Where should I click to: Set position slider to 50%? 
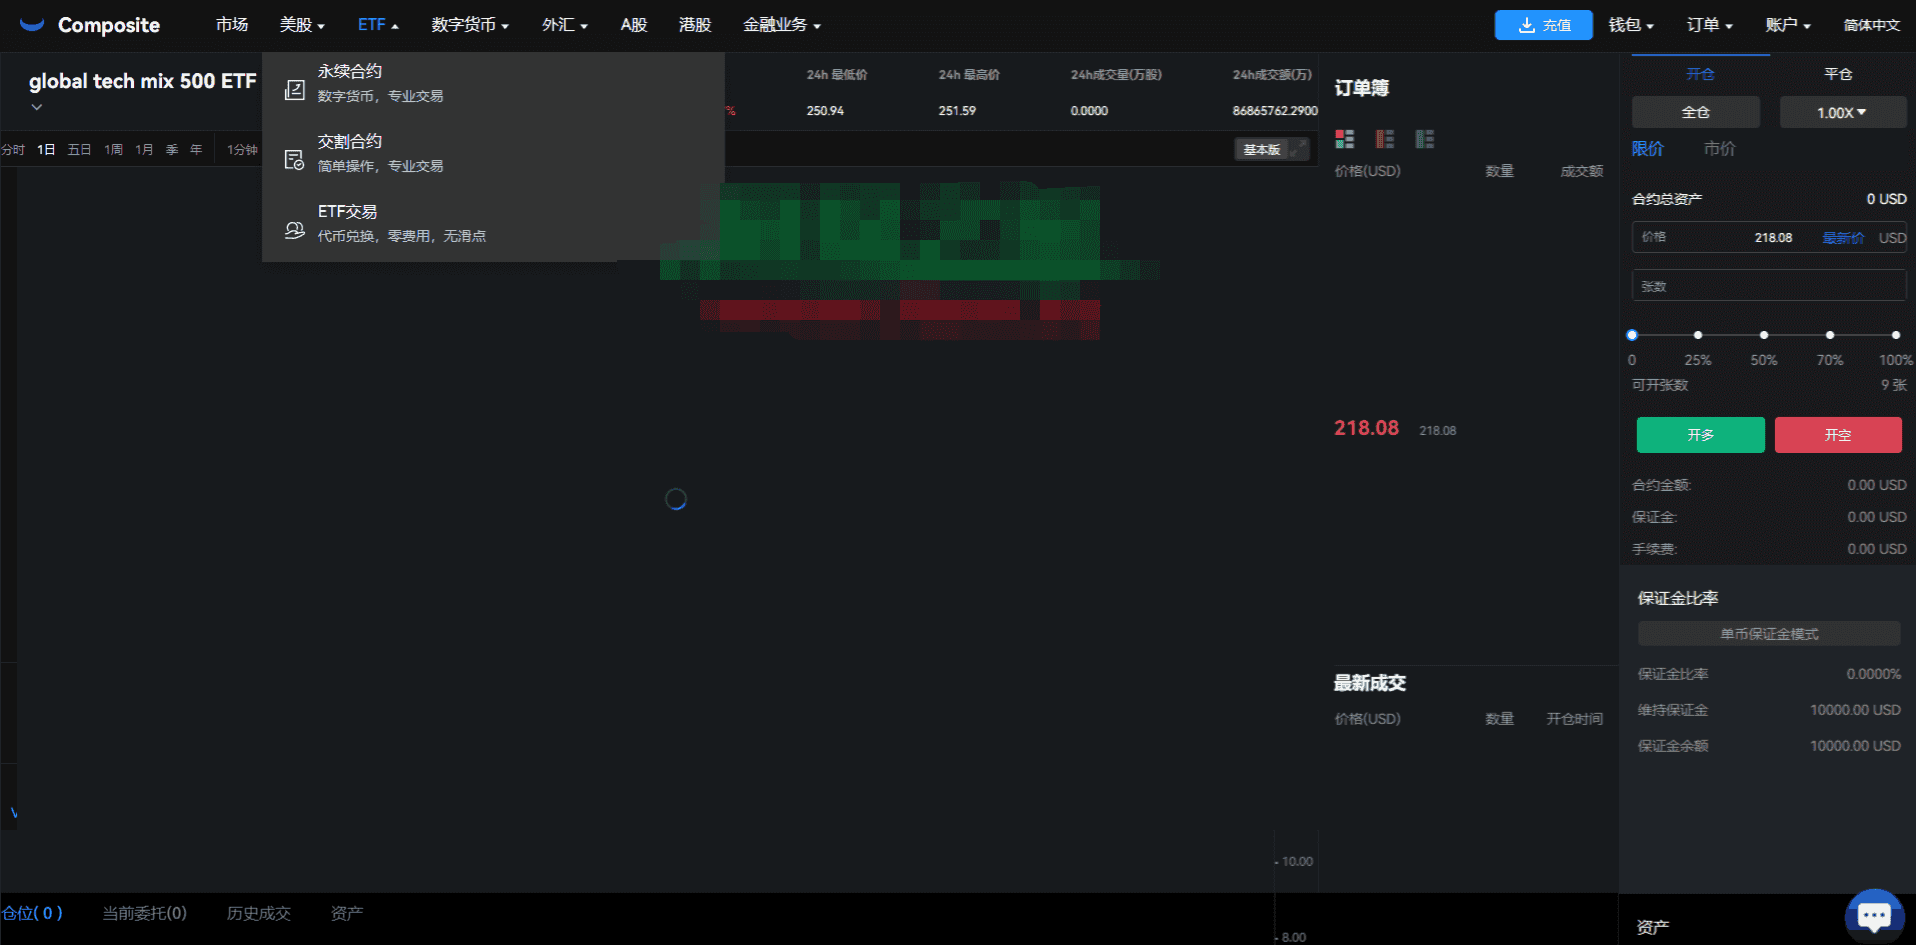(x=1764, y=335)
